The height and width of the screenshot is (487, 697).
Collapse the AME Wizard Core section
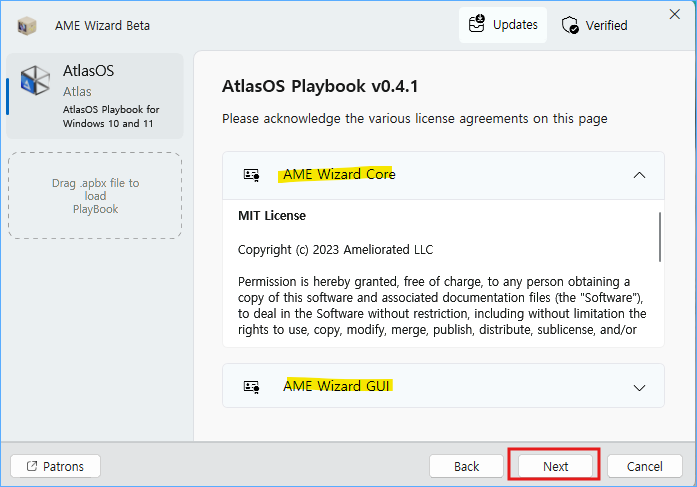click(639, 175)
